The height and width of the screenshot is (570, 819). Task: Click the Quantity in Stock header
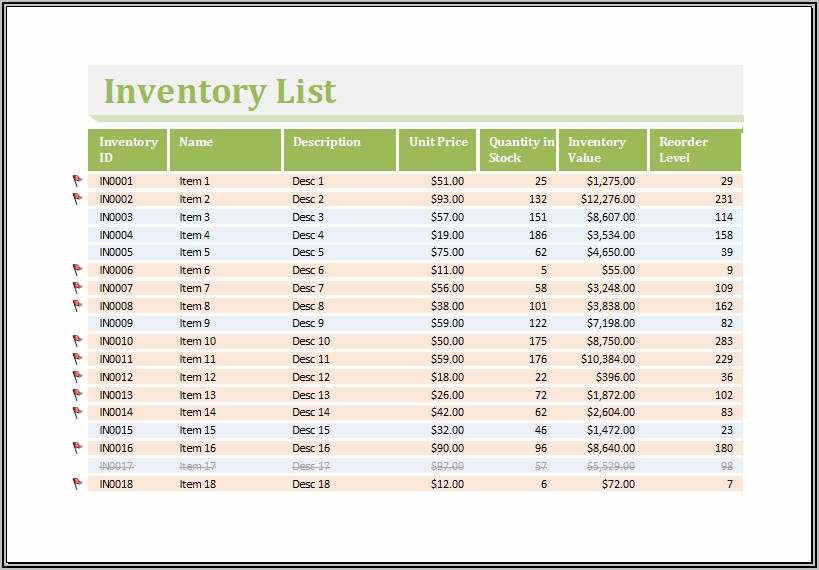[518, 150]
